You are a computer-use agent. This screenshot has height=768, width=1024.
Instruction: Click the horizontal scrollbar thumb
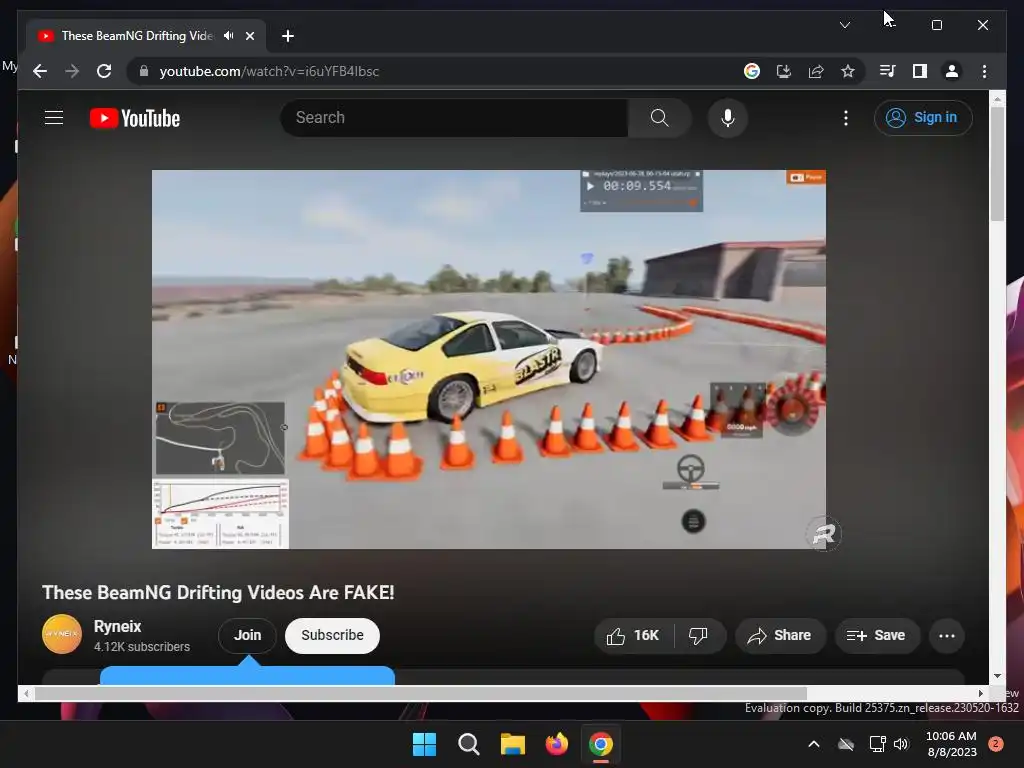pos(421,693)
